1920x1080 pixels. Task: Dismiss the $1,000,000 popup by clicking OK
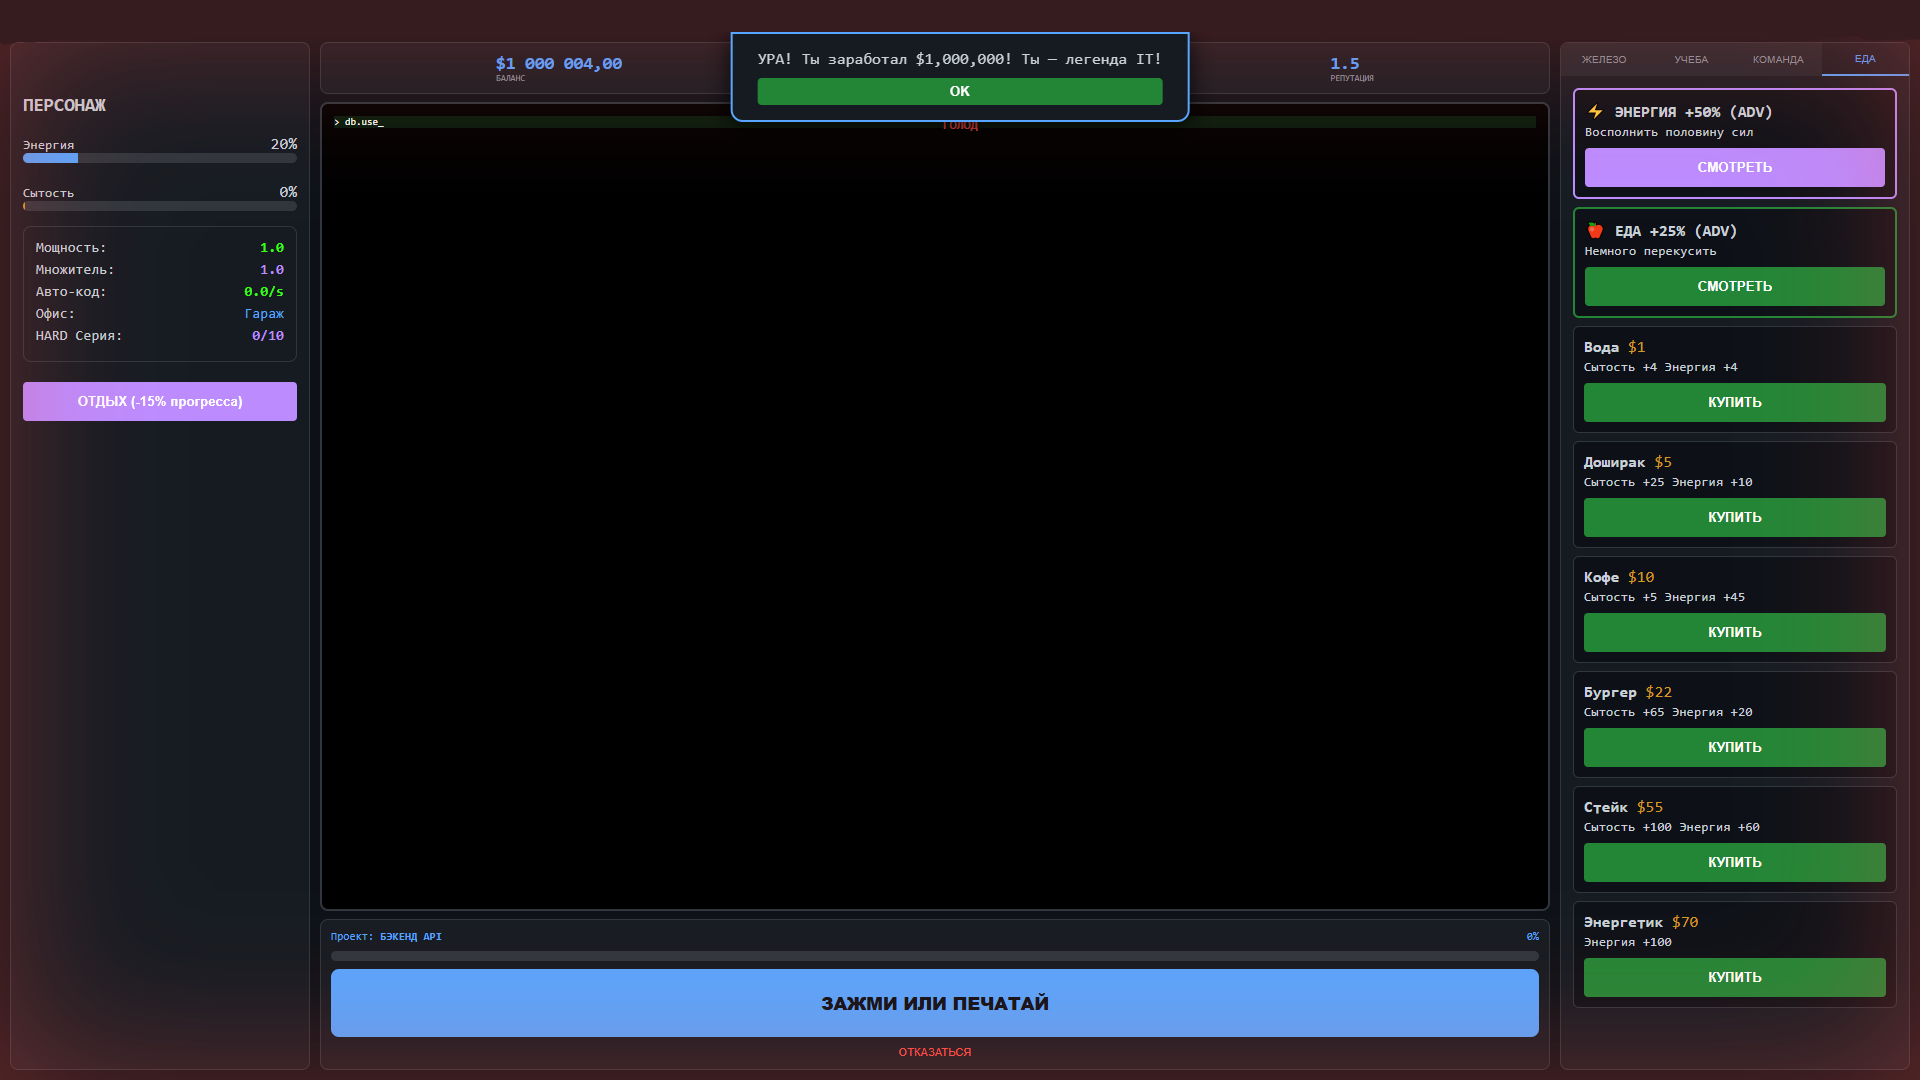click(x=959, y=91)
